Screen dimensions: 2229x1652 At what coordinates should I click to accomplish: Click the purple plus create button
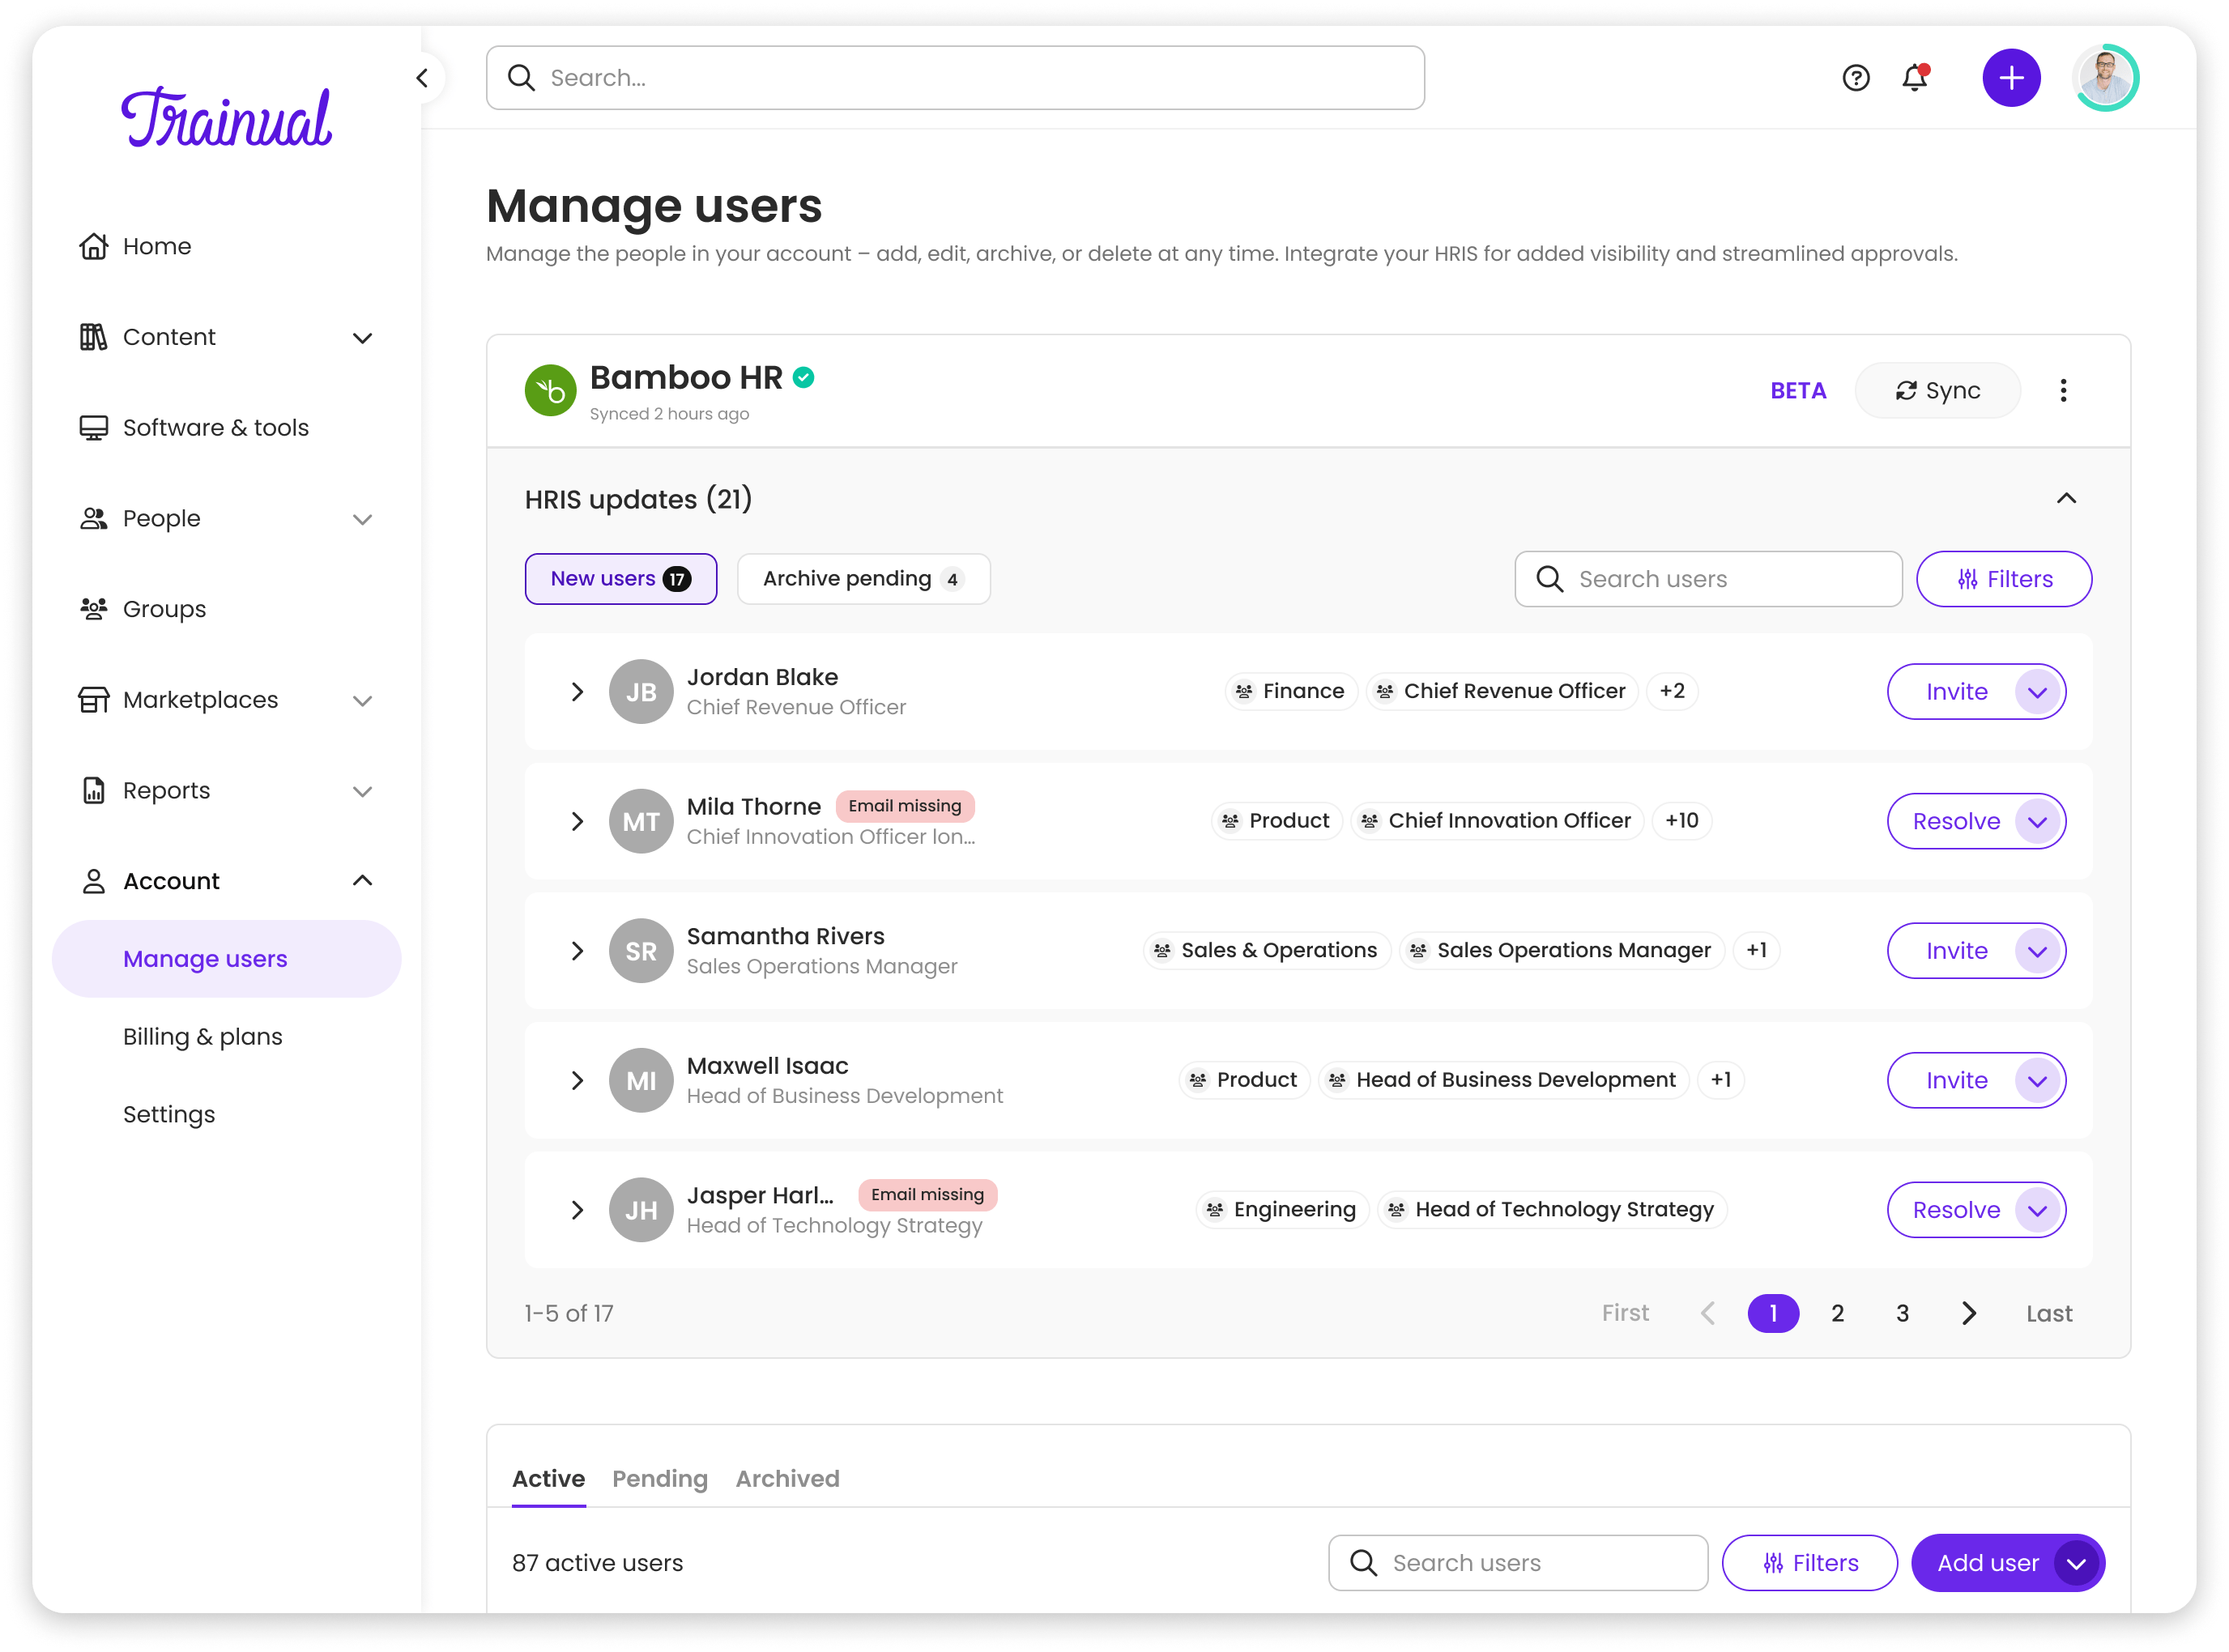click(2011, 78)
